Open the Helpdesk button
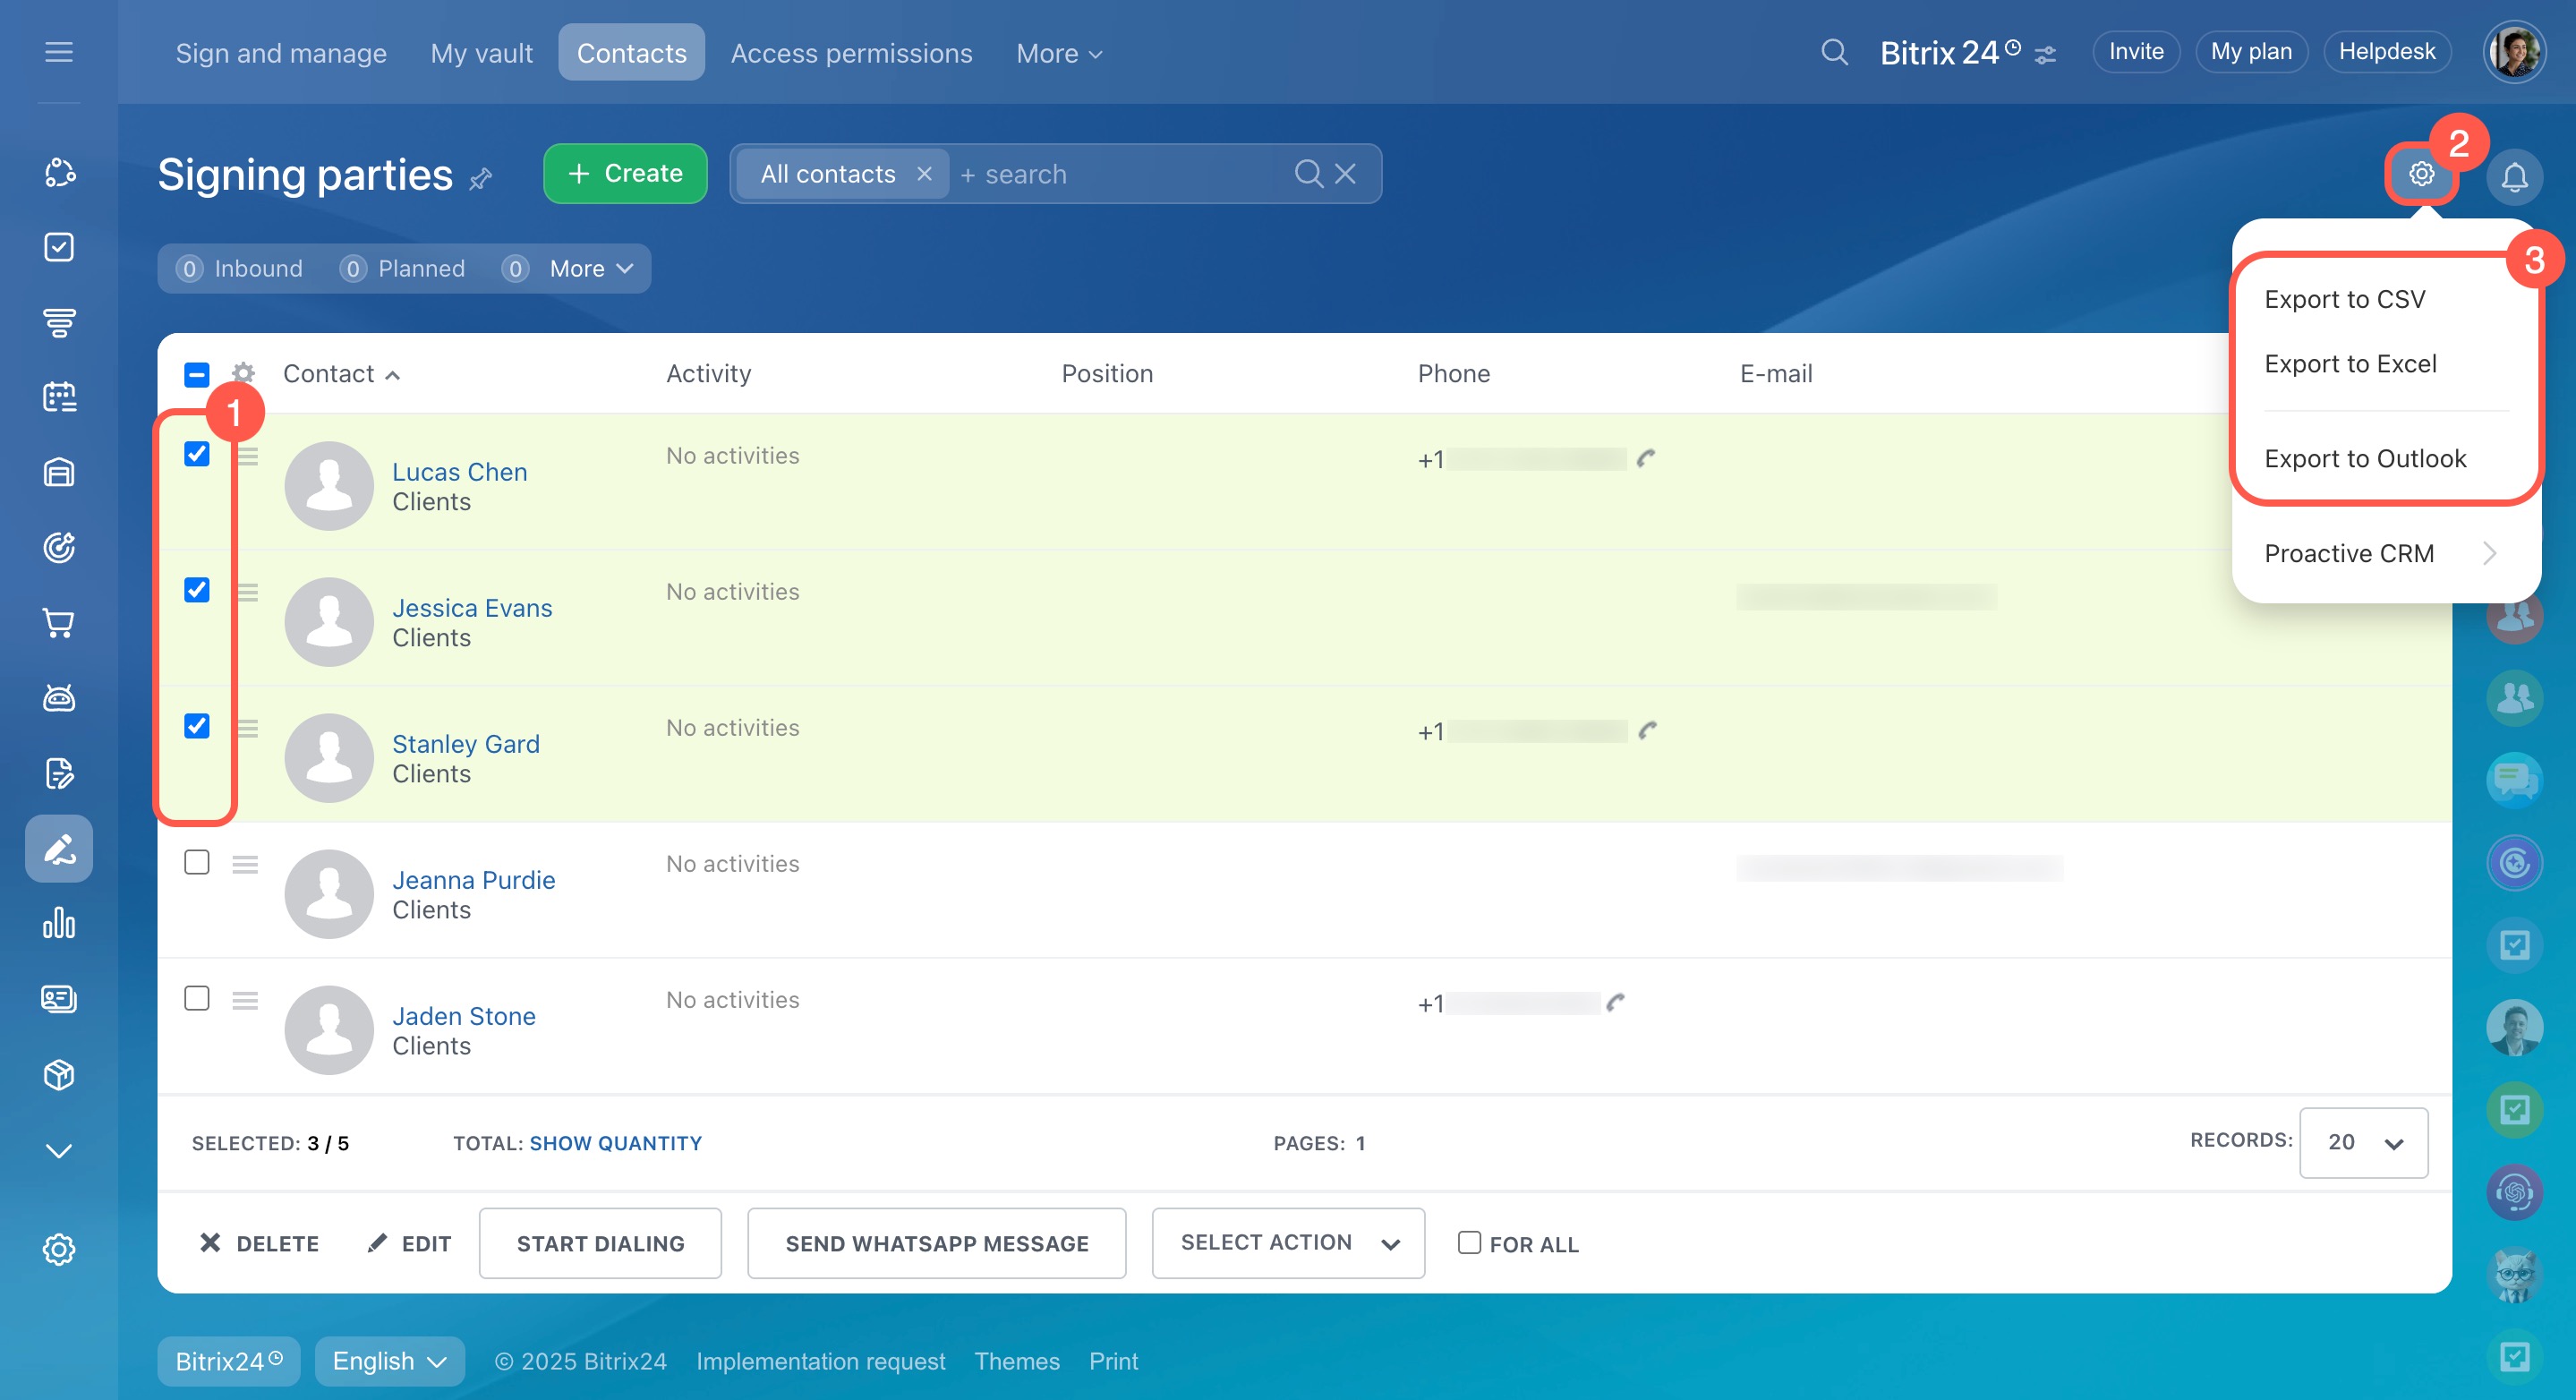The height and width of the screenshot is (1400, 2576). (2386, 52)
